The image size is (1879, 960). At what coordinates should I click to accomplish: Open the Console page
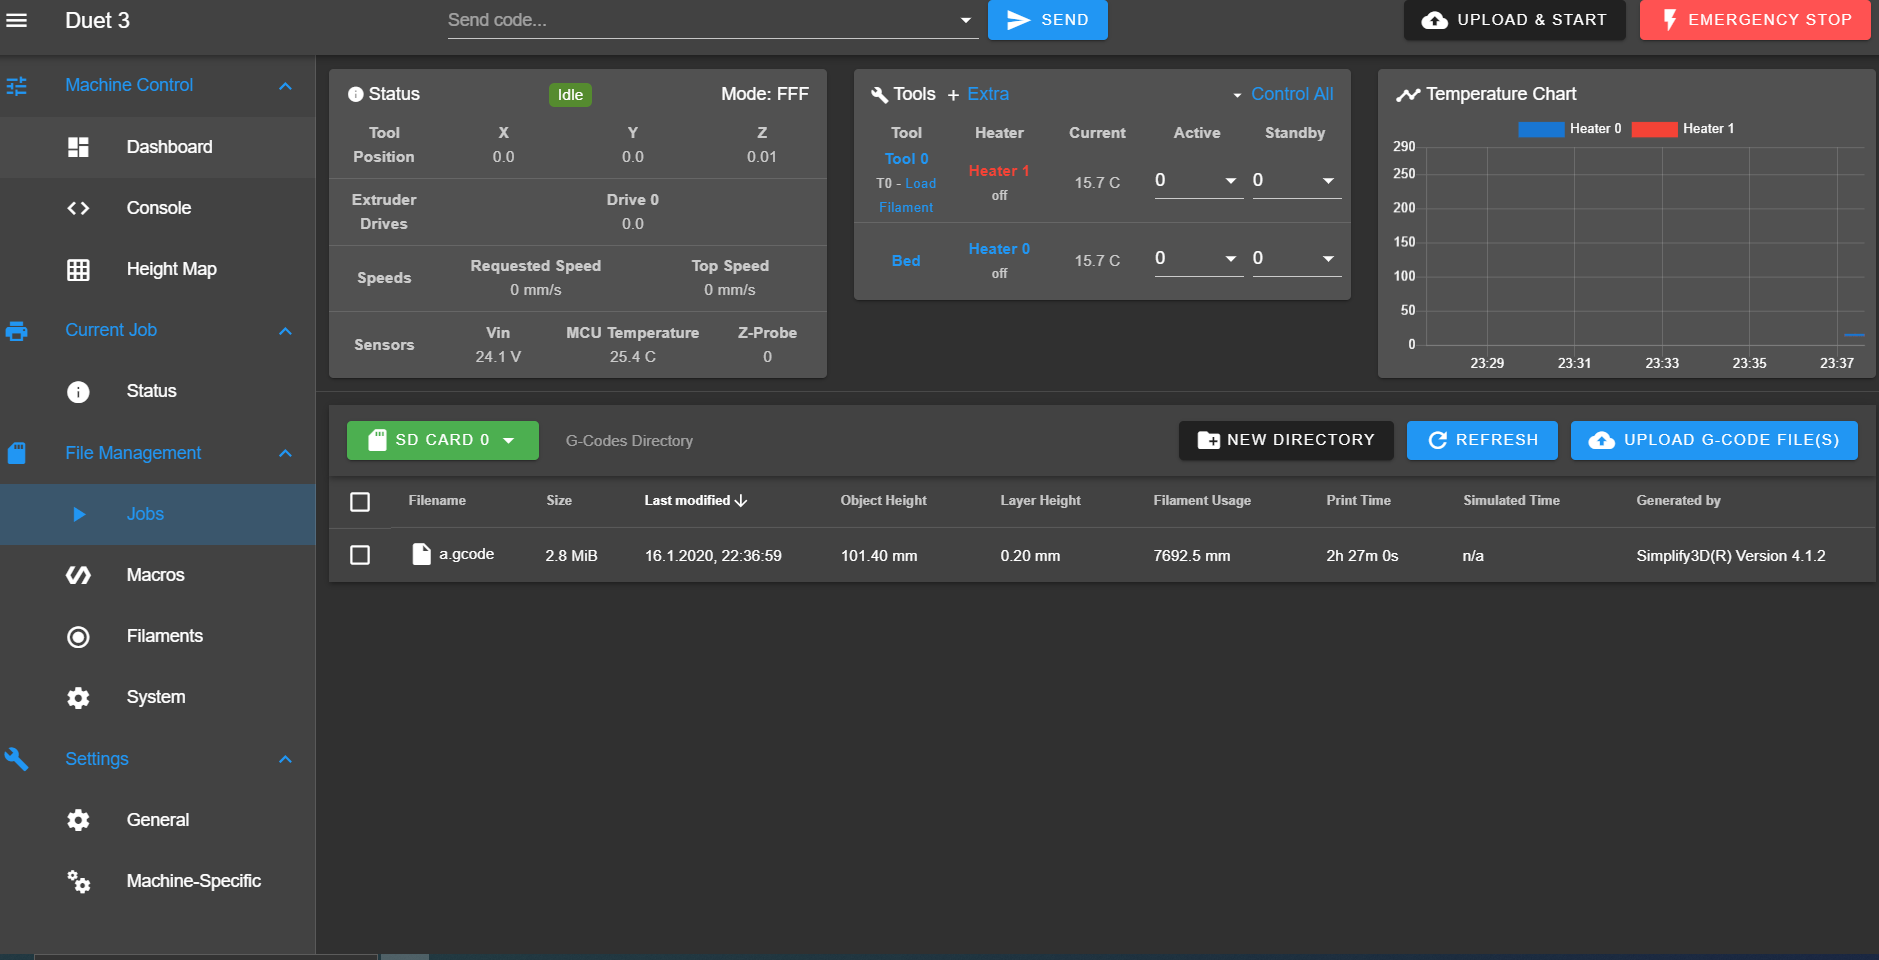[158, 208]
